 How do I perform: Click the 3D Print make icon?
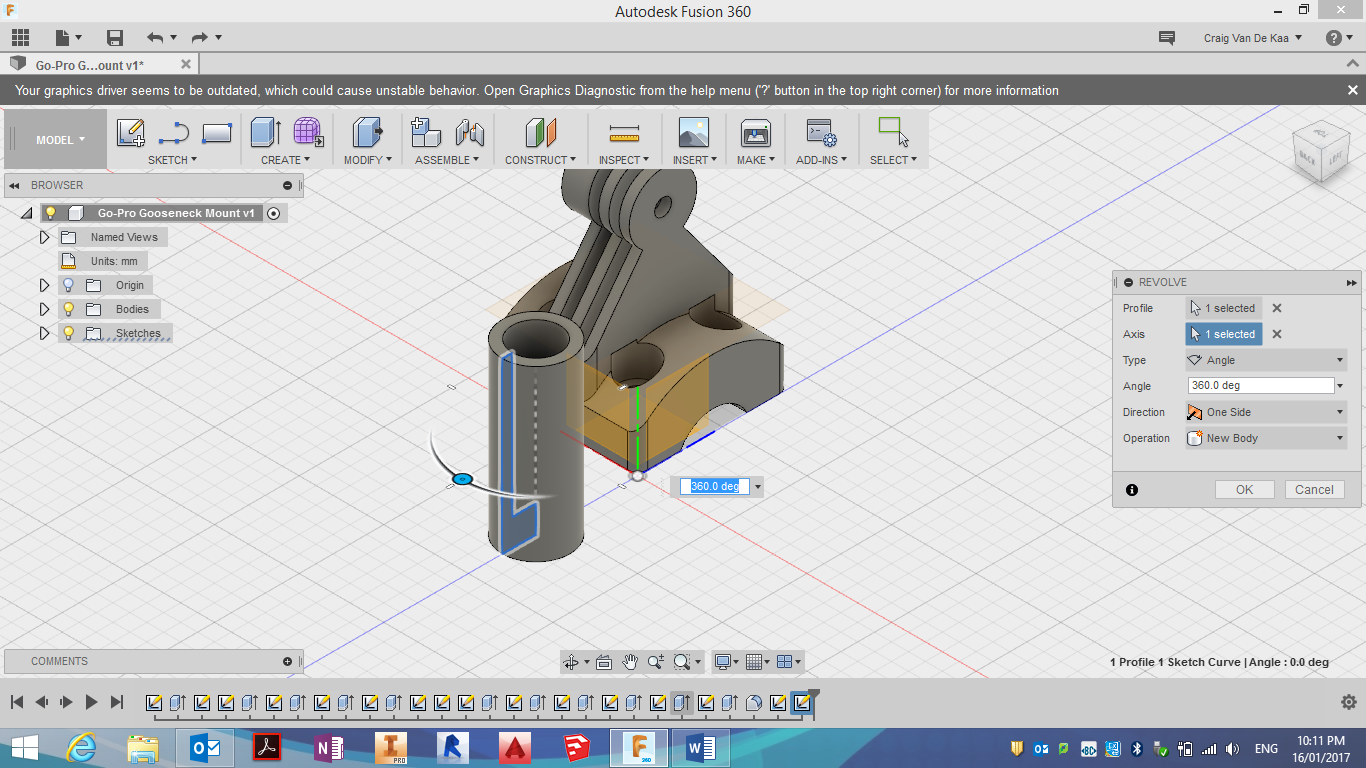coord(755,132)
